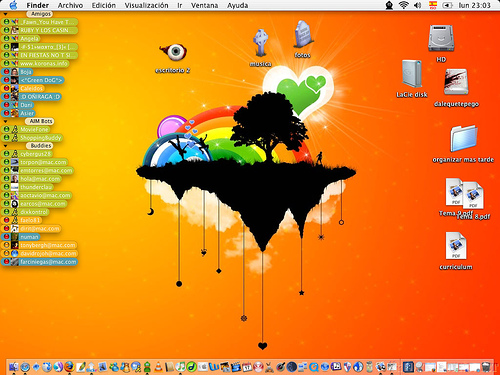The height and width of the screenshot is (375, 500).
Task: Collapse the Amigos buddy group
Action: (5, 14)
